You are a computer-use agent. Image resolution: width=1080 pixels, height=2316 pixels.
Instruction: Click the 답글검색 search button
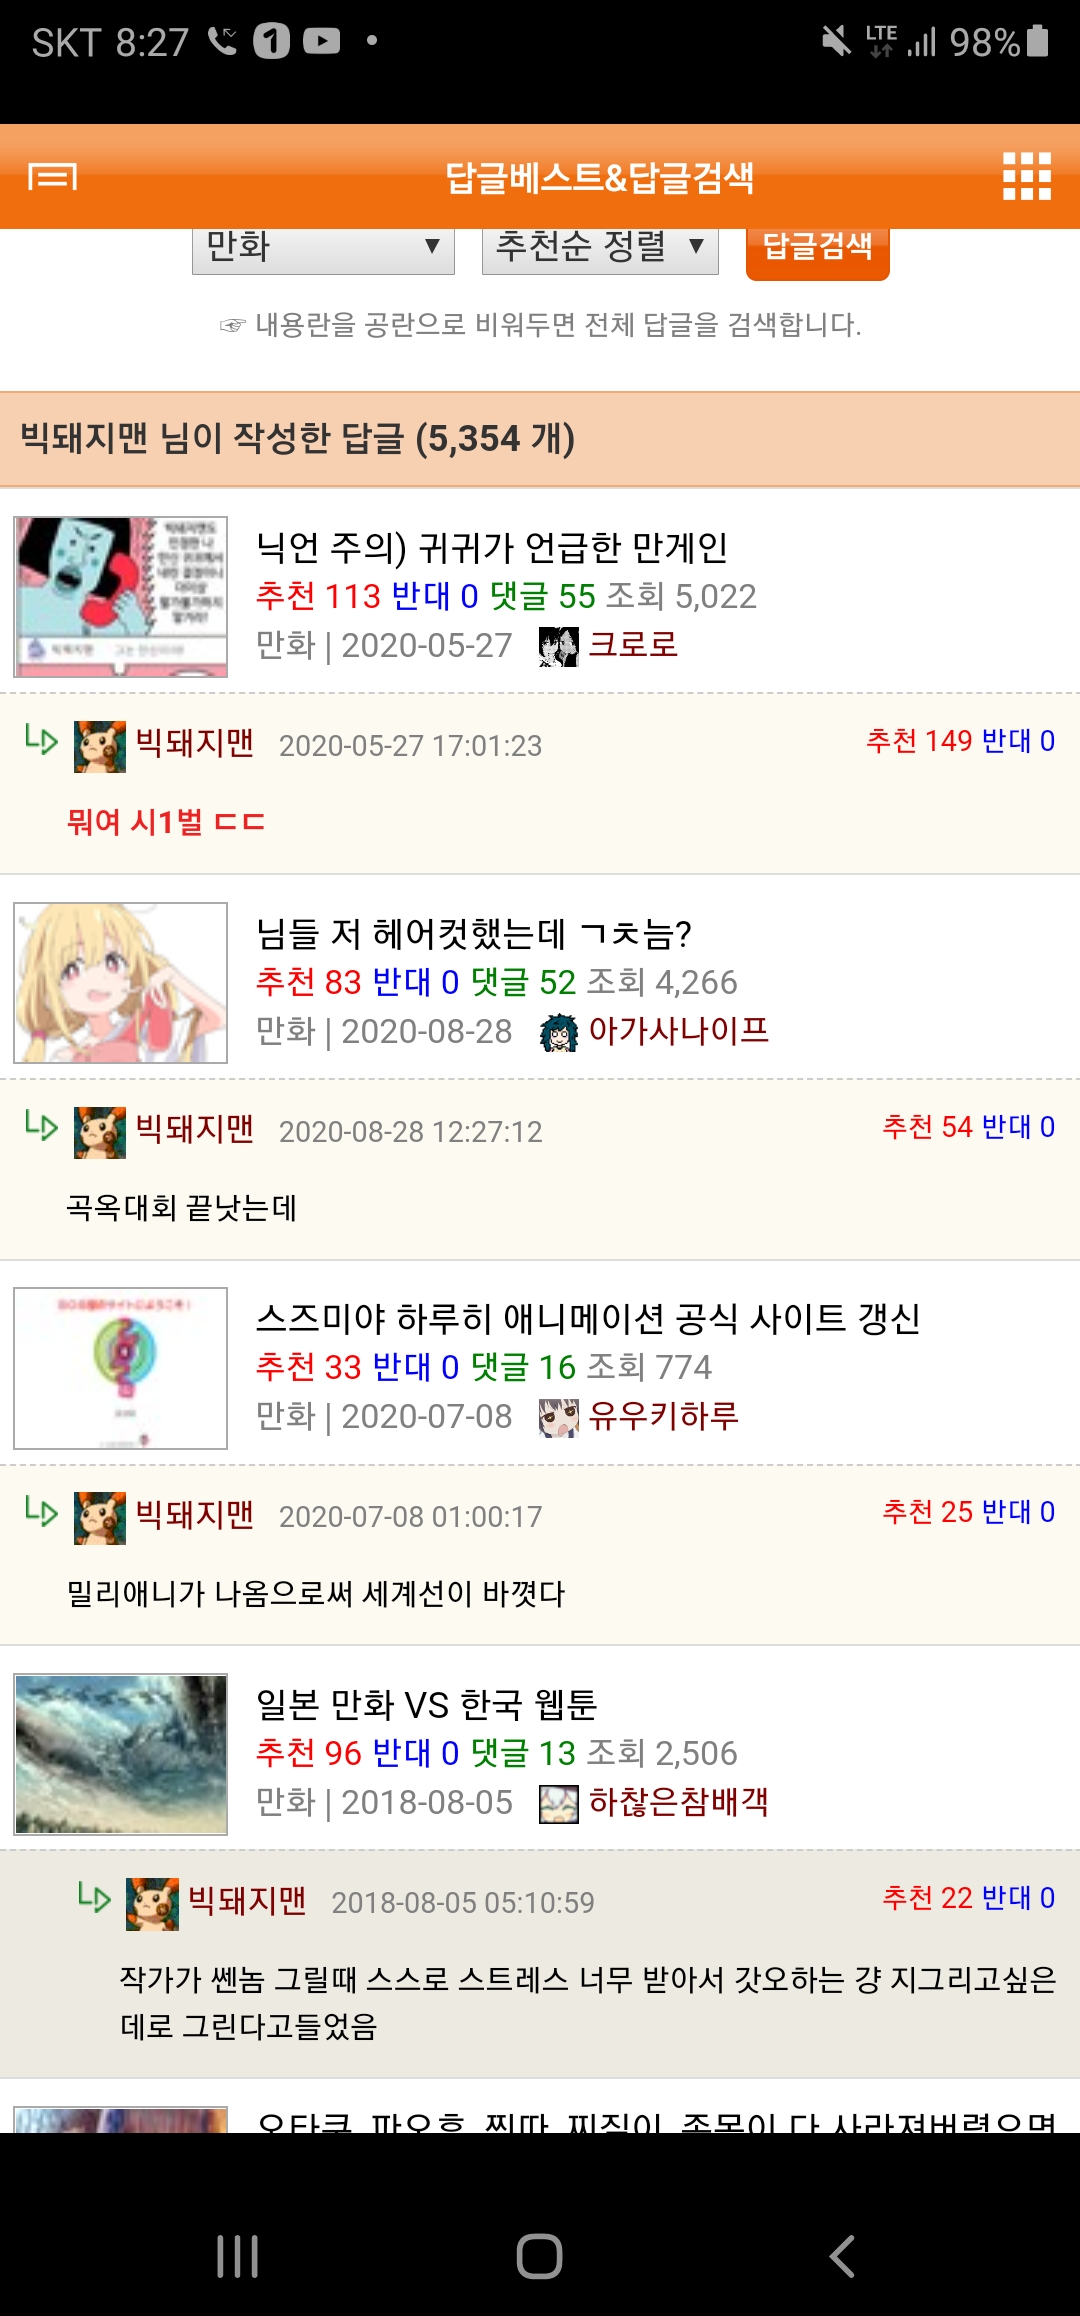point(817,250)
